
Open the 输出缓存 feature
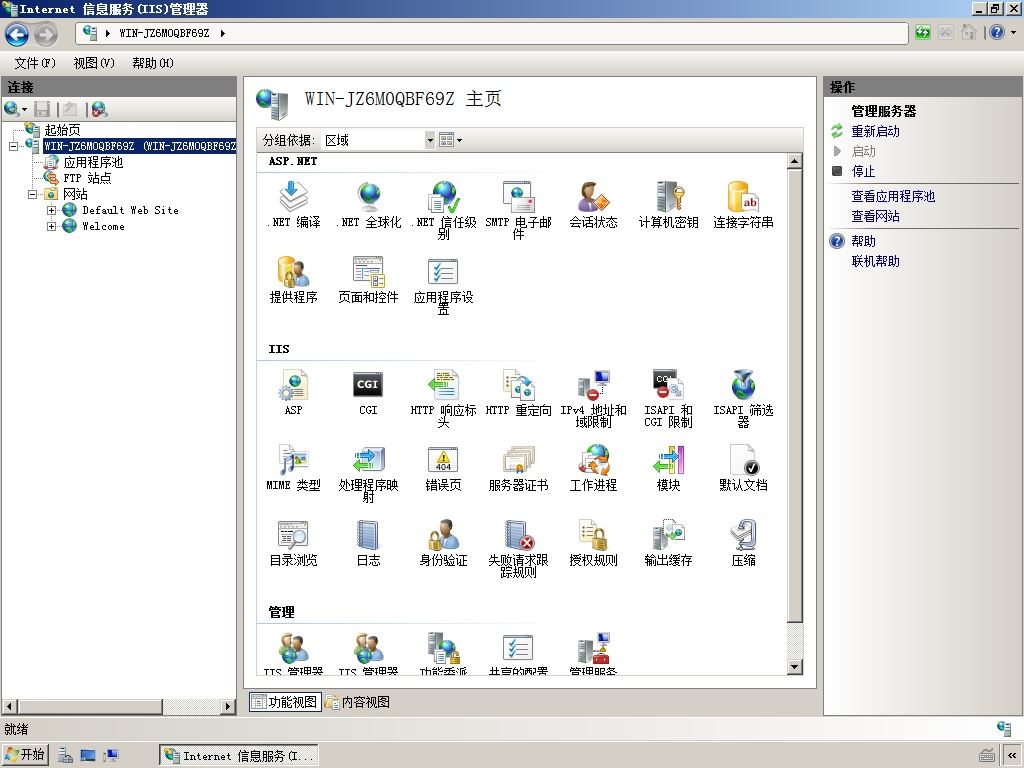(668, 543)
